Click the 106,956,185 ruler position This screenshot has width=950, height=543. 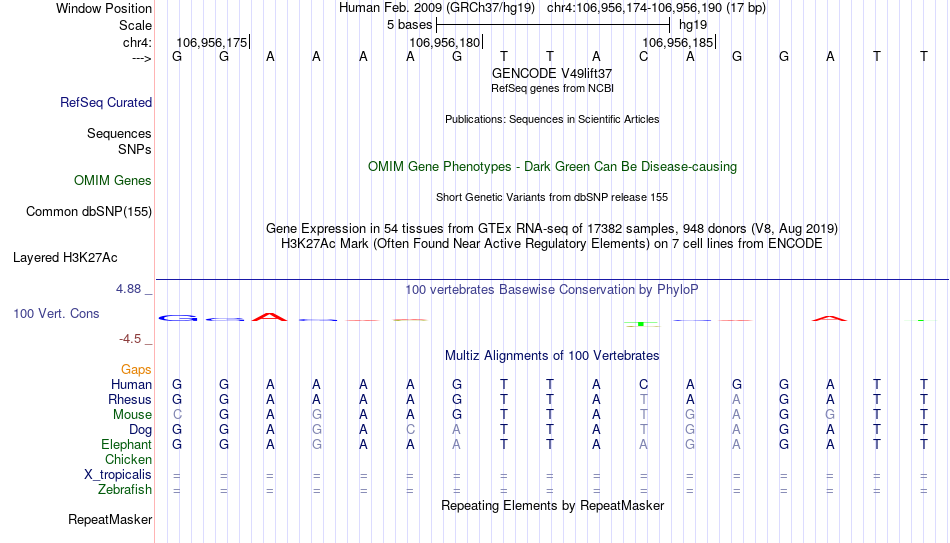click(679, 42)
